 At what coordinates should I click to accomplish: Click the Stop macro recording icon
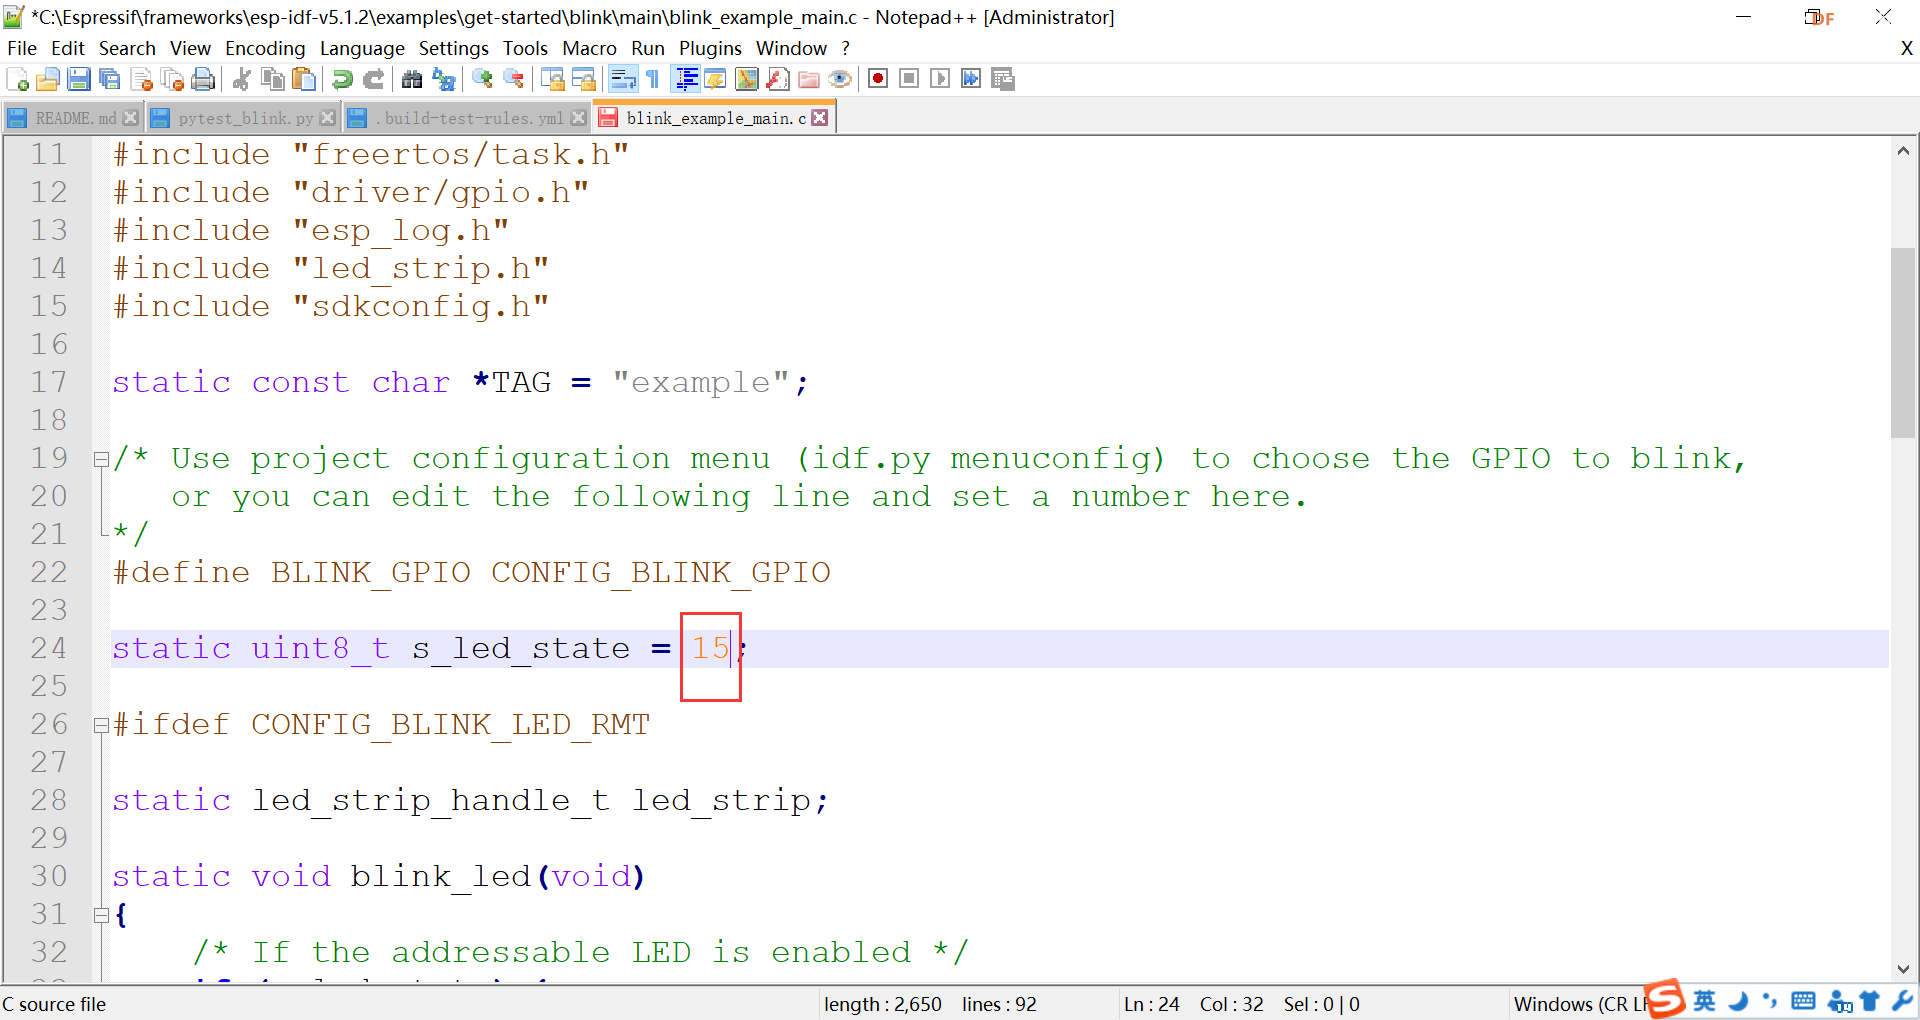click(x=909, y=79)
